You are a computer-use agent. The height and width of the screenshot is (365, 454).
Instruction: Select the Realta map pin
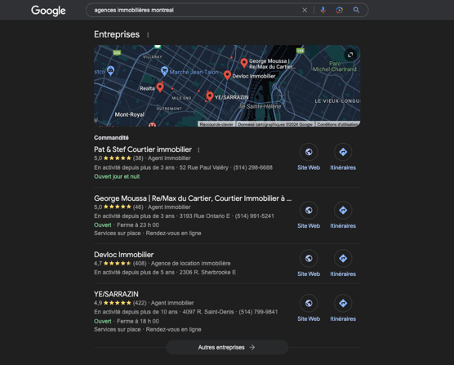160,87
